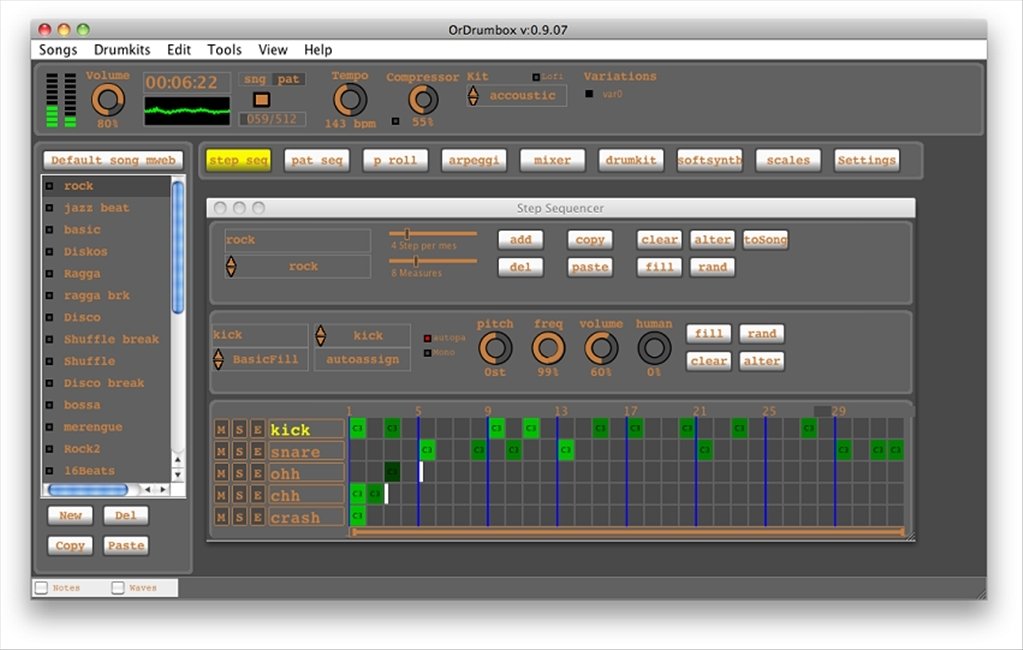Check the Waves checkbox
Image resolution: width=1023 pixels, height=650 pixels.
118,588
